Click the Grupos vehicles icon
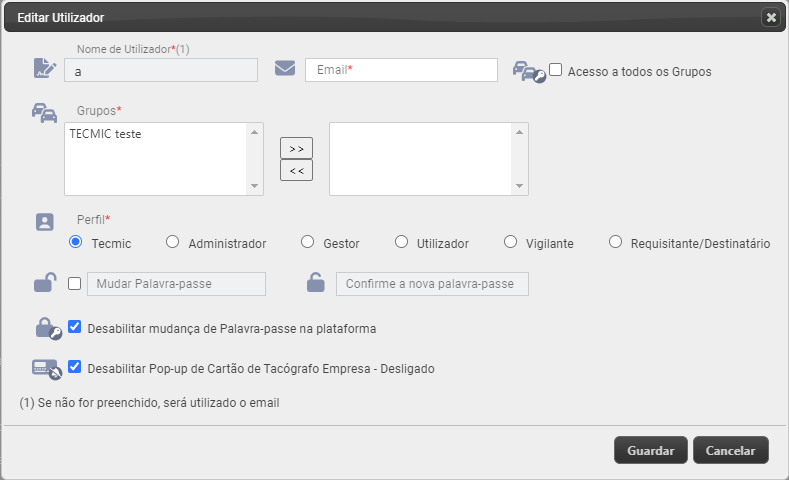Image resolution: width=789 pixels, height=480 pixels. tap(44, 113)
